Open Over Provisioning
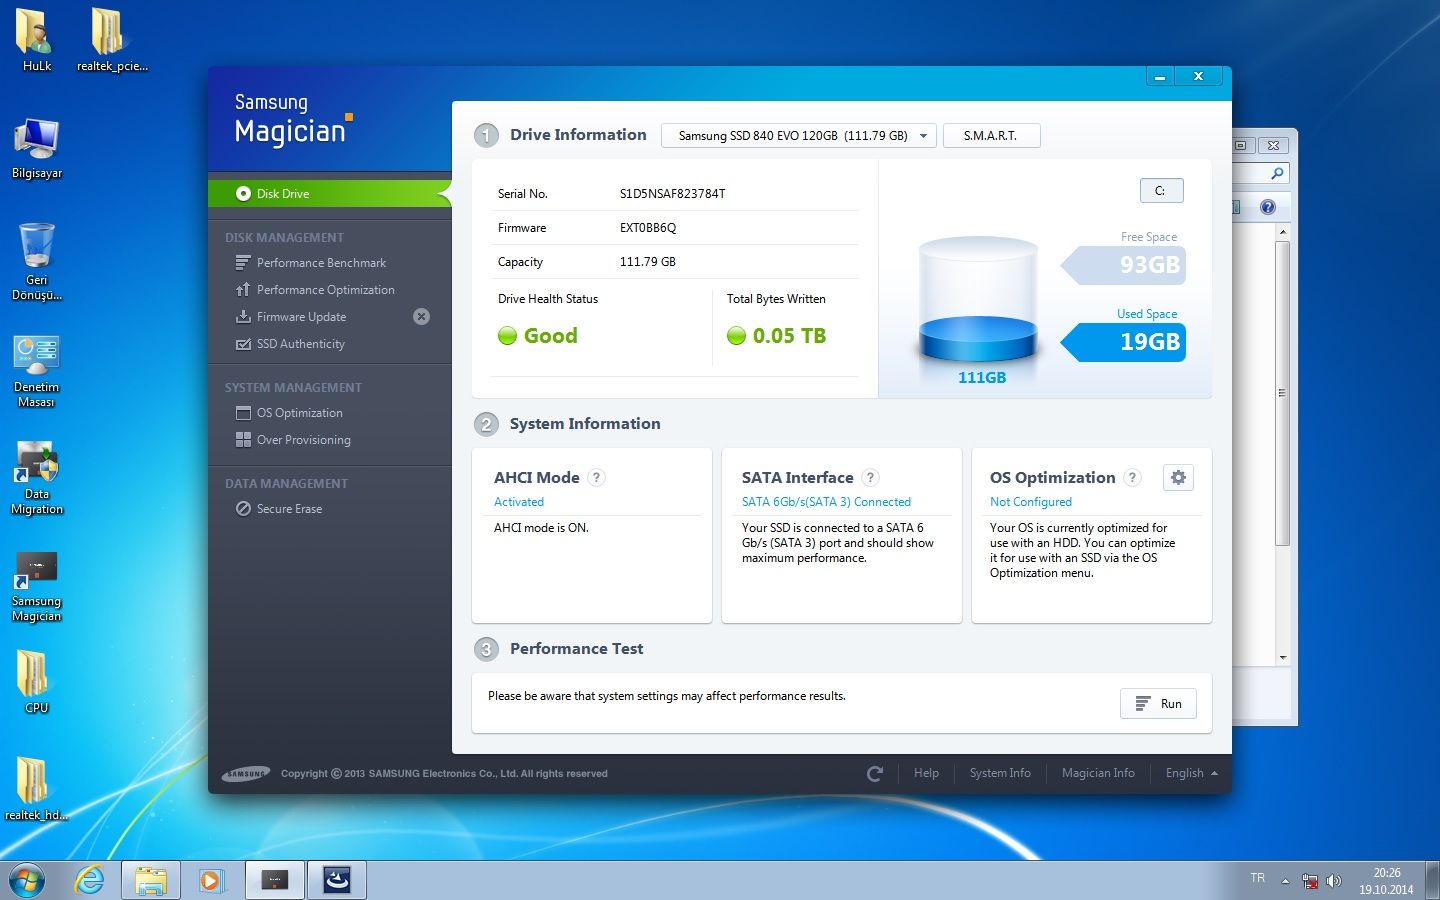Image resolution: width=1440 pixels, height=900 pixels. pyautogui.click(x=303, y=440)
